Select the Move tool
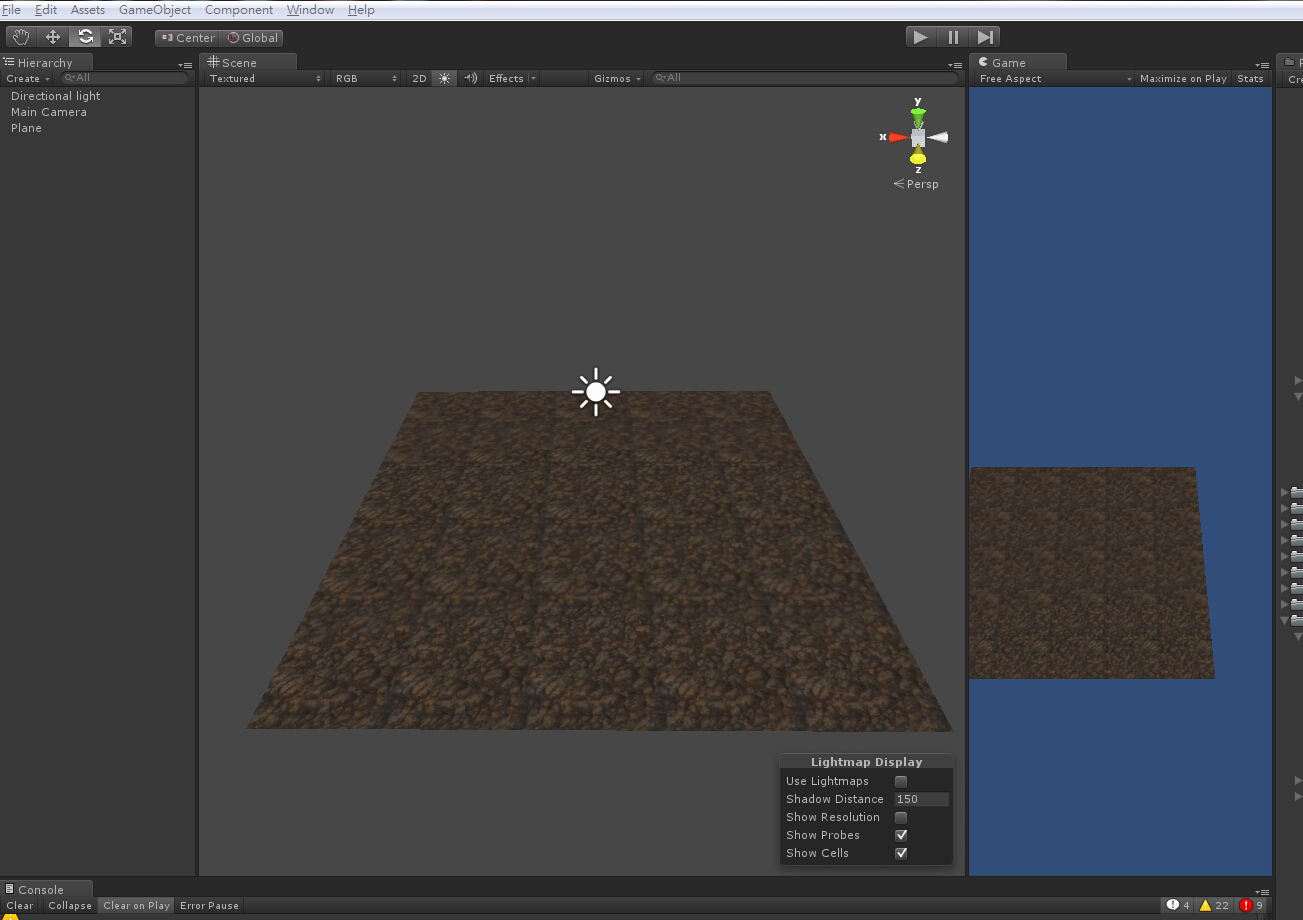Viewport: 1303px width, 920px height. pos(53,37)
